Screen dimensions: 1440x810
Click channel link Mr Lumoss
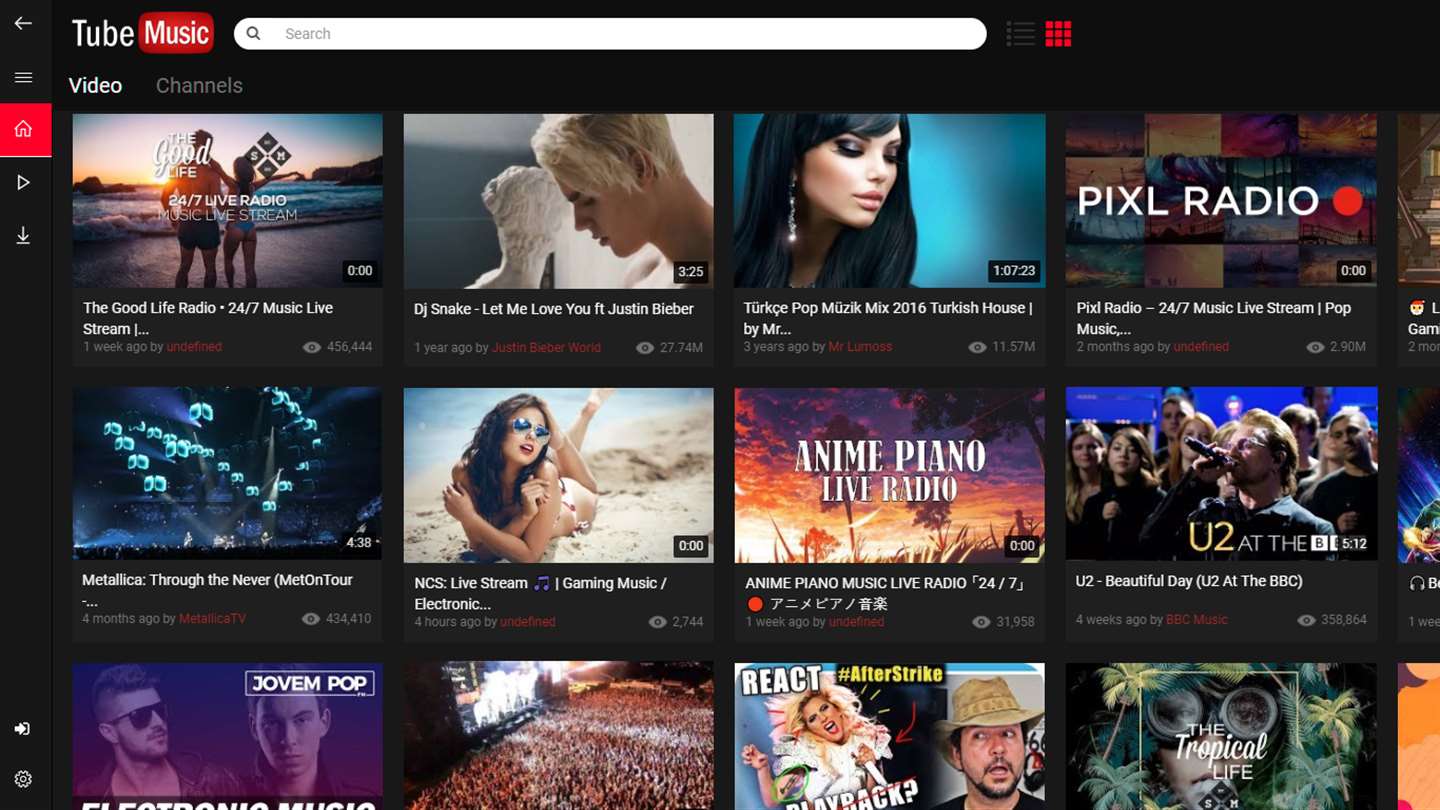(860, 347)
